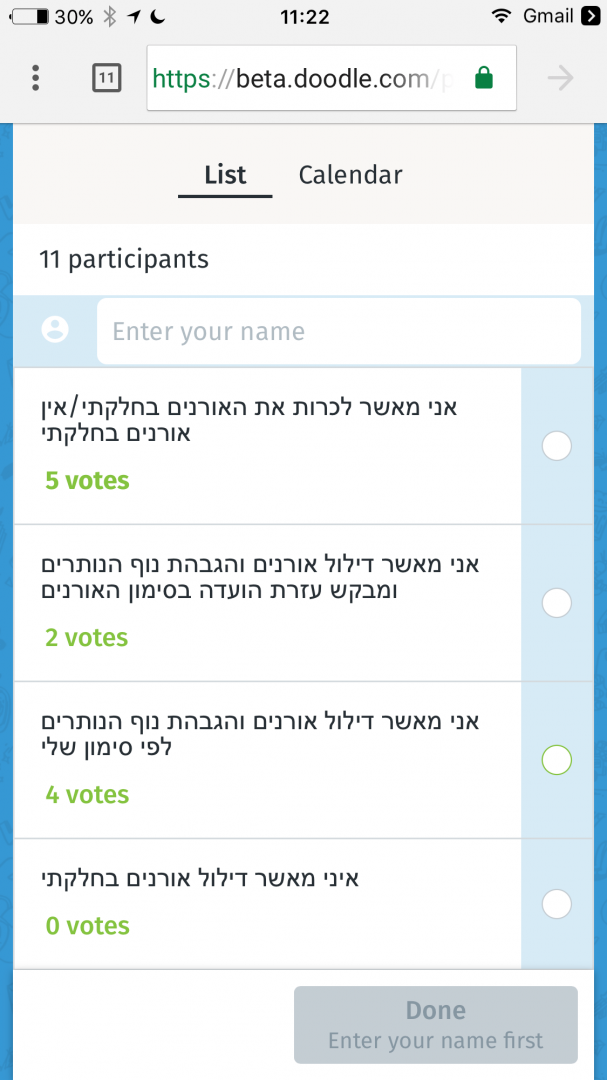This screenshot has height=1080, width=607.
Task: Select the option with 0 votes
Action: [x=556, y=904]
